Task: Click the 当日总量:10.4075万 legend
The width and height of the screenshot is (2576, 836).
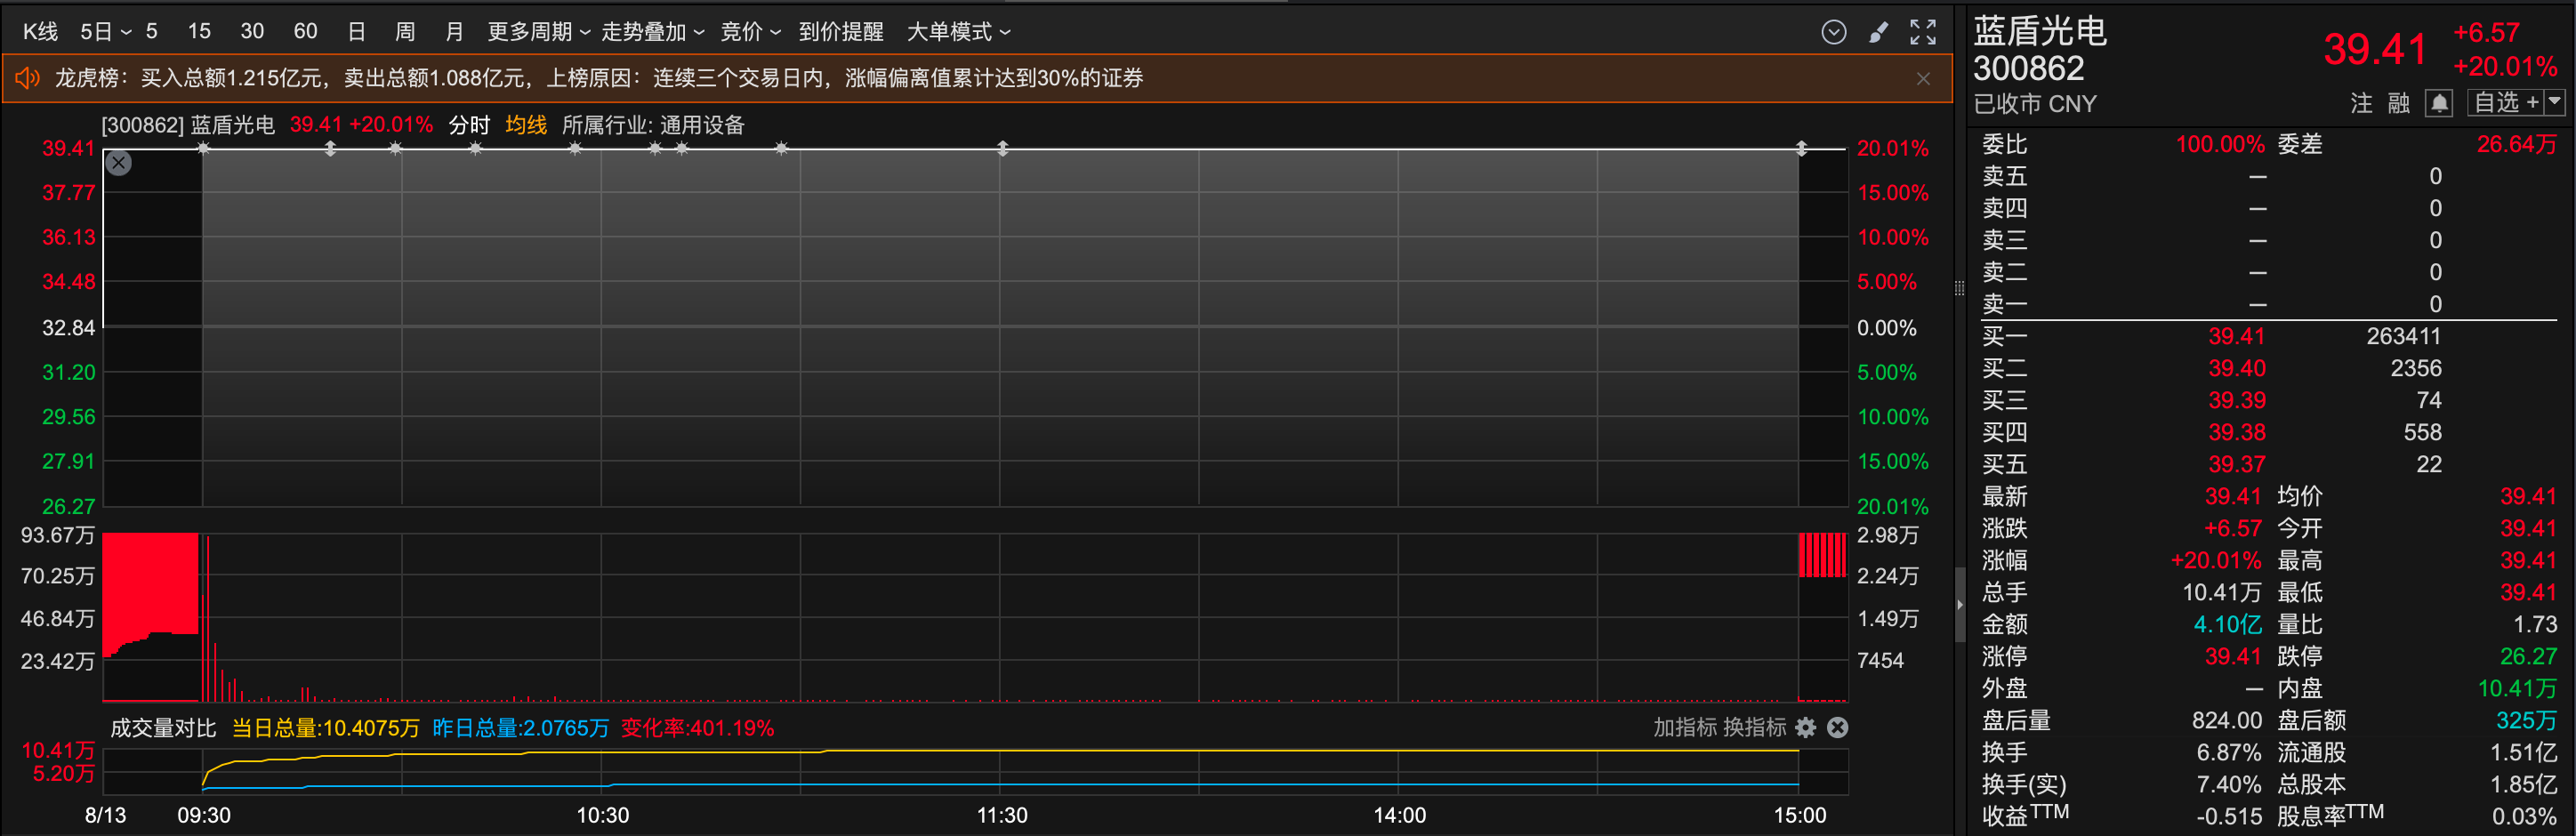Action: tap(325, 728)
